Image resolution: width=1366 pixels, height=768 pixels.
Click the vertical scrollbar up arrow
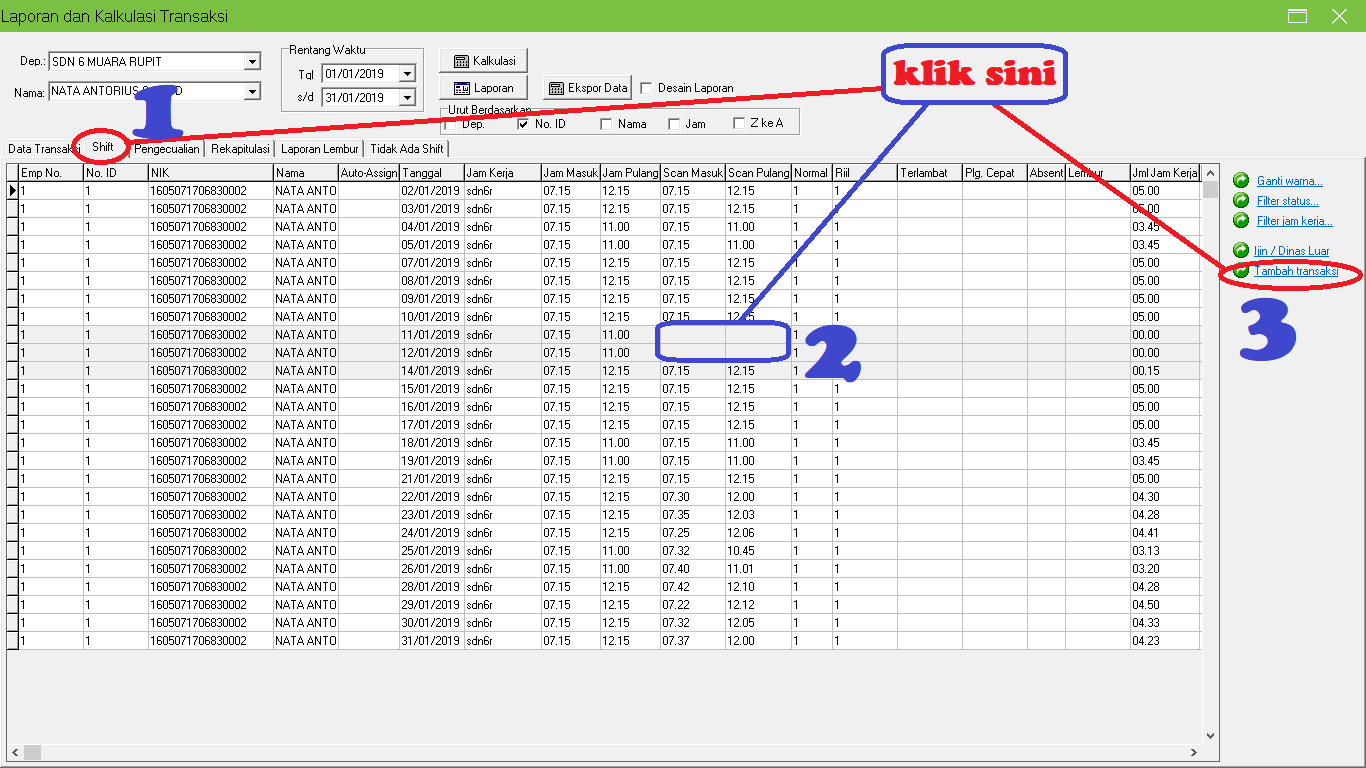1210,173
